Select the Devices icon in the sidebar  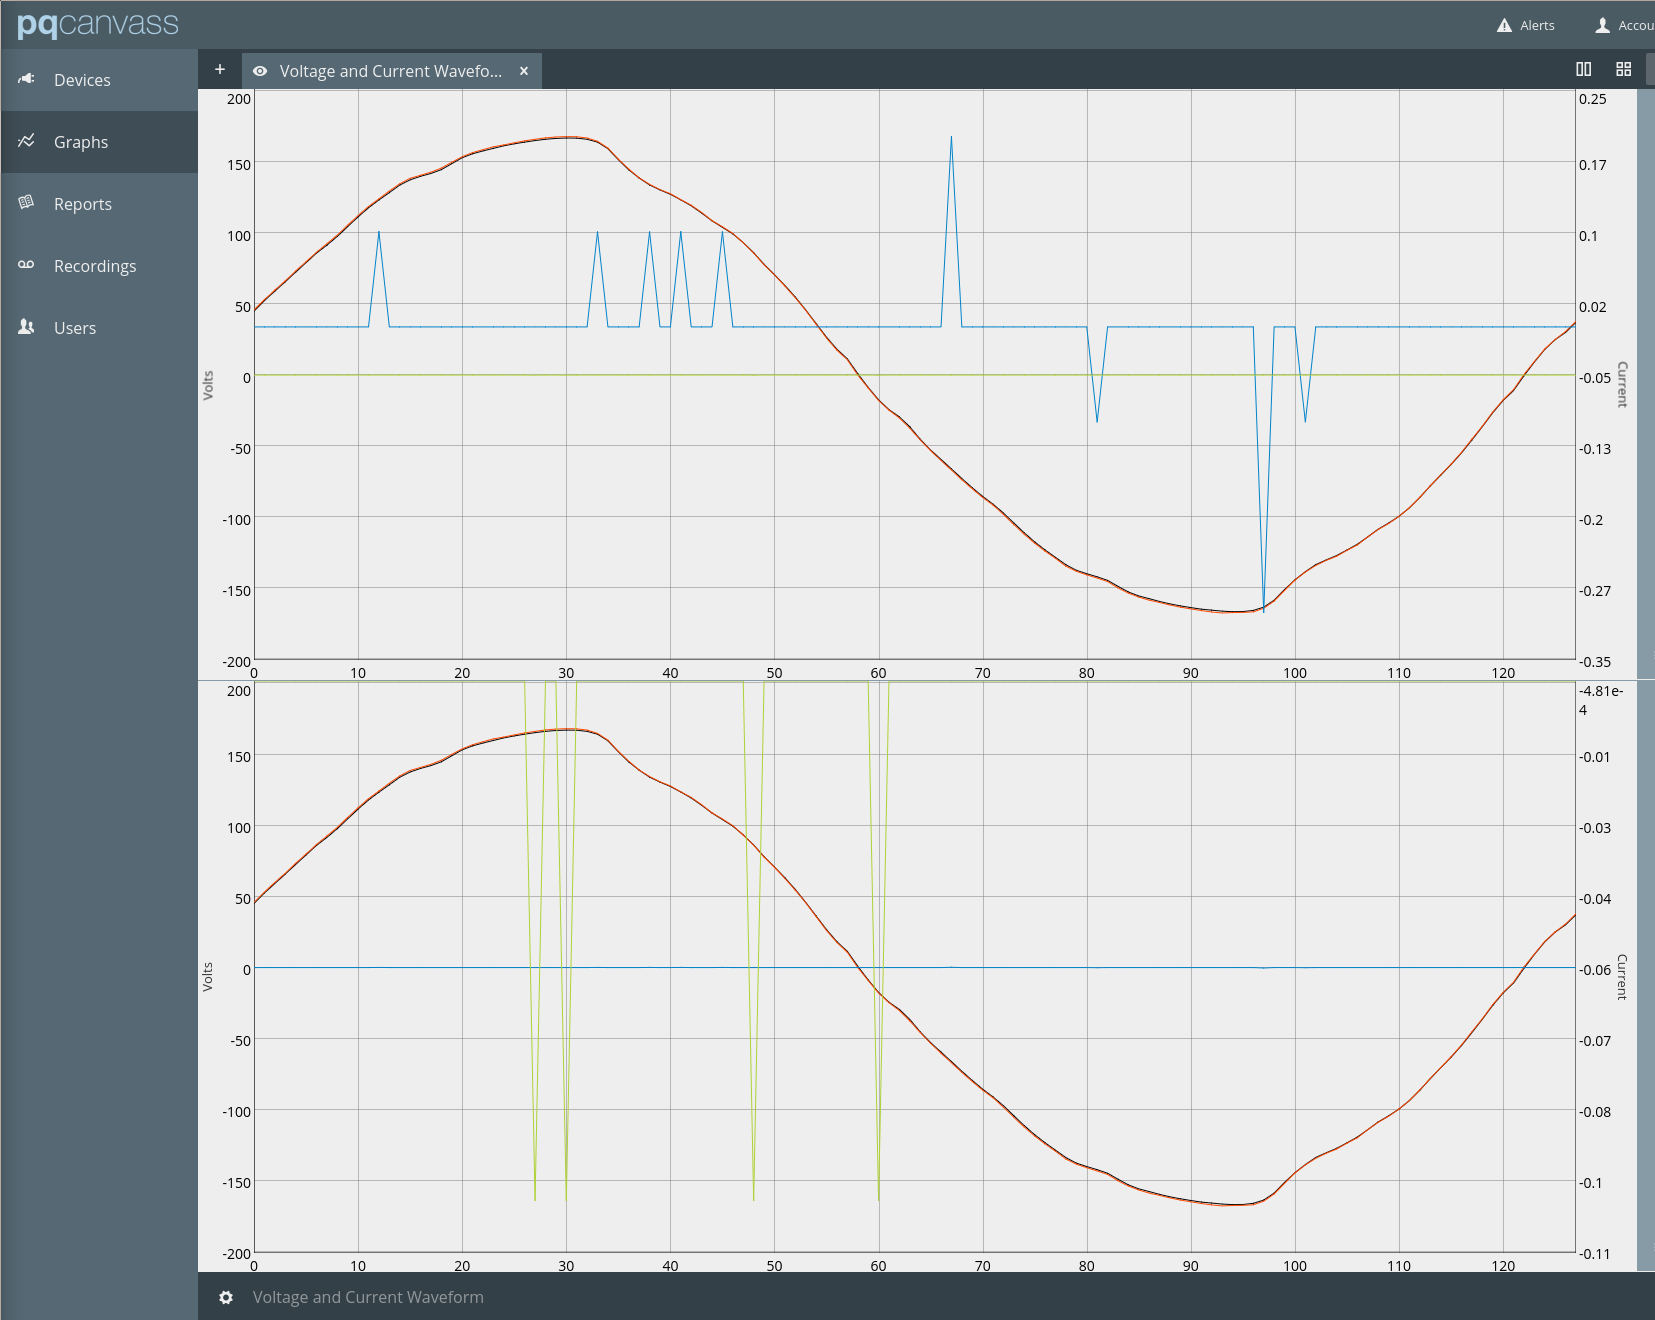[27, 79]
